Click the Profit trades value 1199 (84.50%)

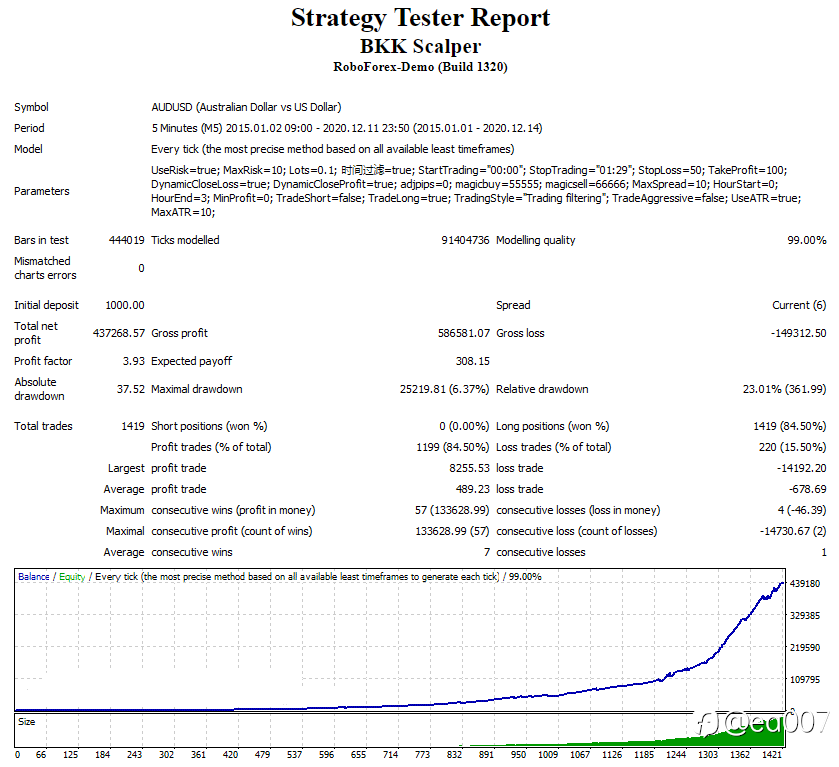453,447
